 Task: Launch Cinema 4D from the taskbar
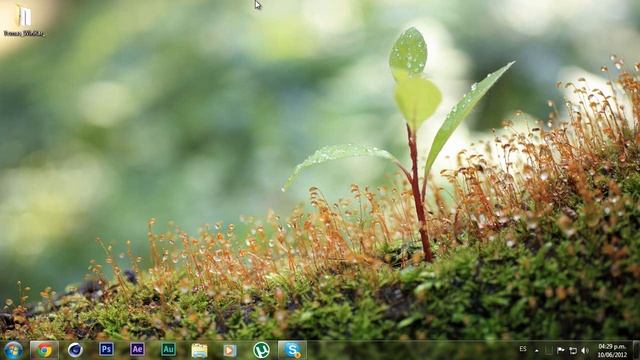point(75,350)
